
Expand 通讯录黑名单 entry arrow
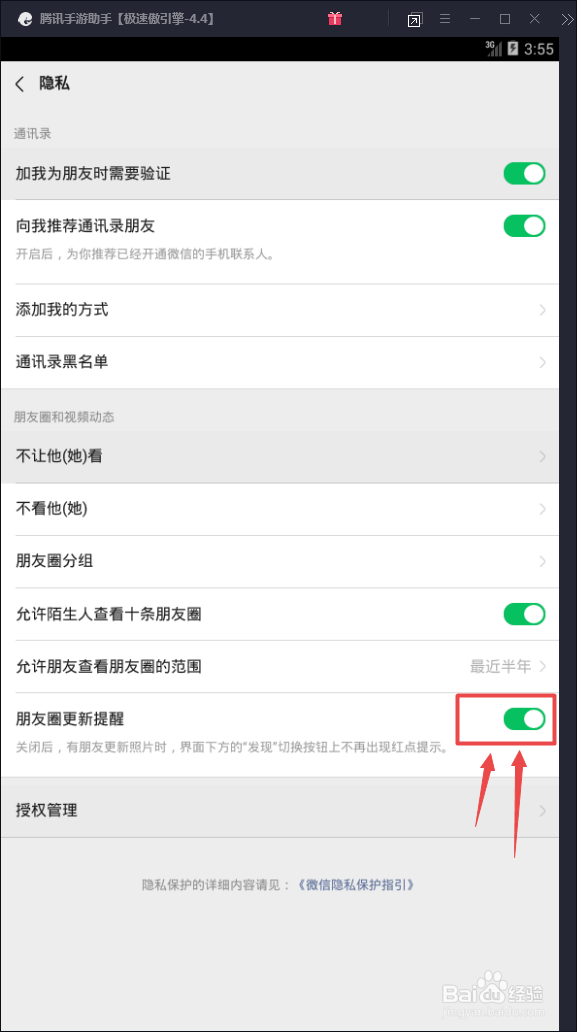pyautogui.click(x=543, y=362)
